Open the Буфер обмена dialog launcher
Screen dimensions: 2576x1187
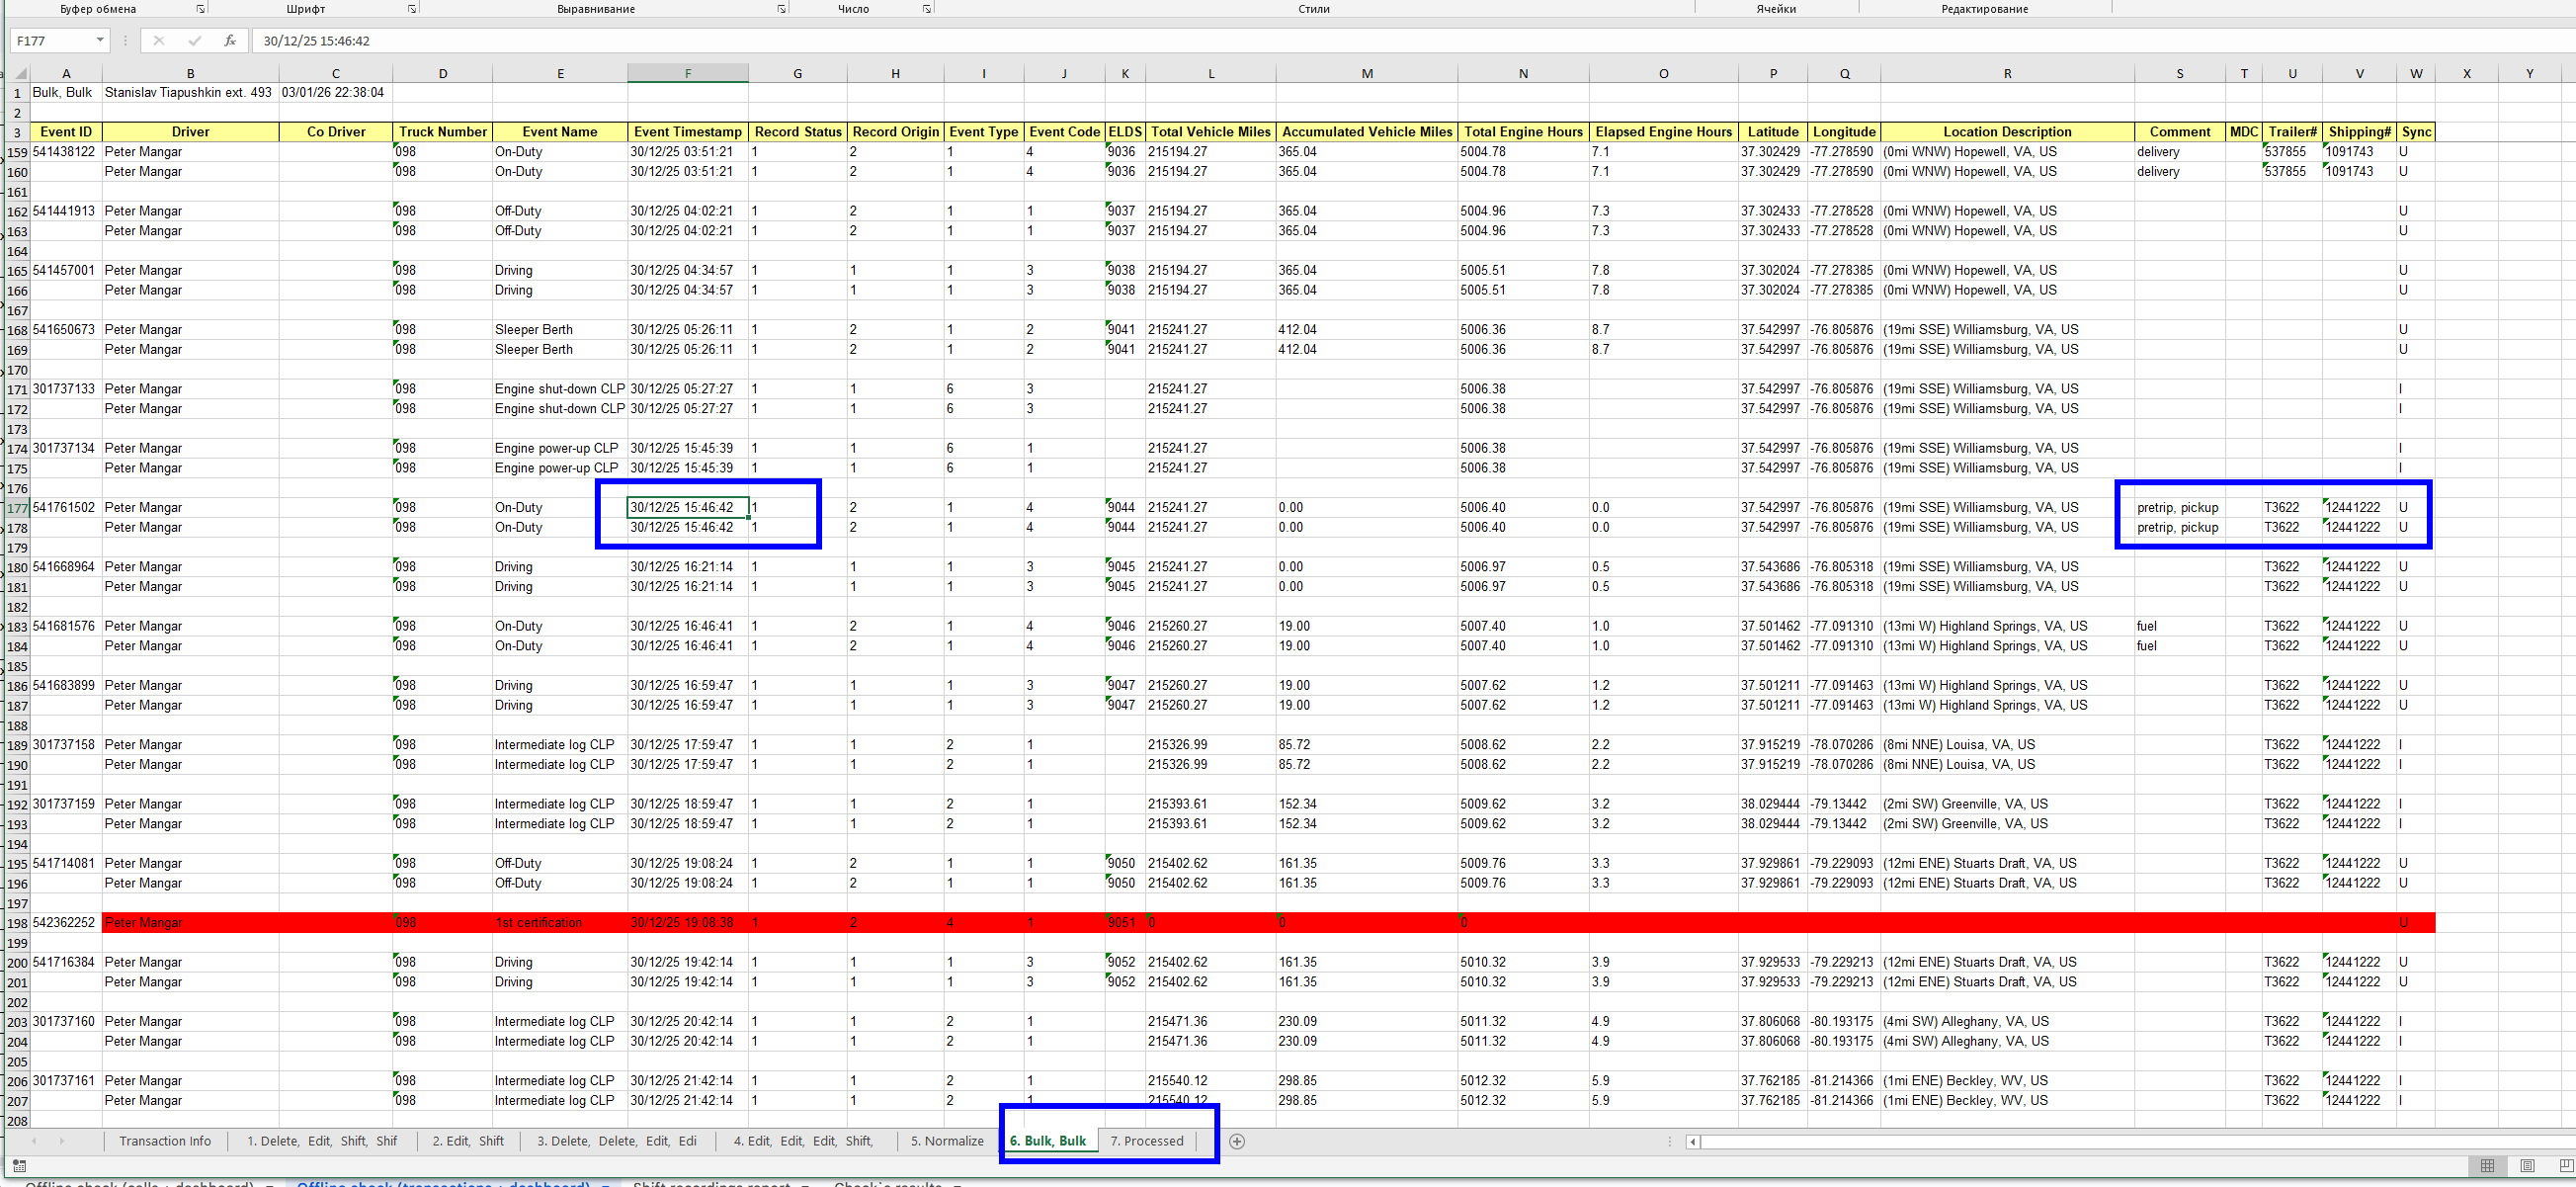[200, 9]
